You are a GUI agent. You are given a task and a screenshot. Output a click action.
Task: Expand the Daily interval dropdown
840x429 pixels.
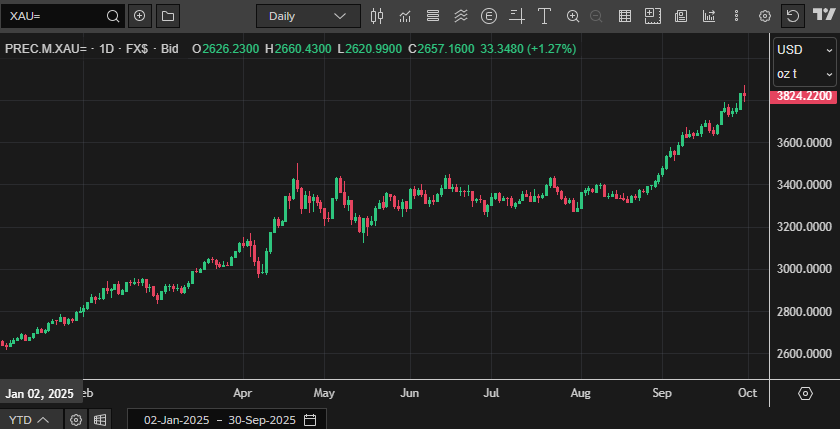tap(308, 16)
